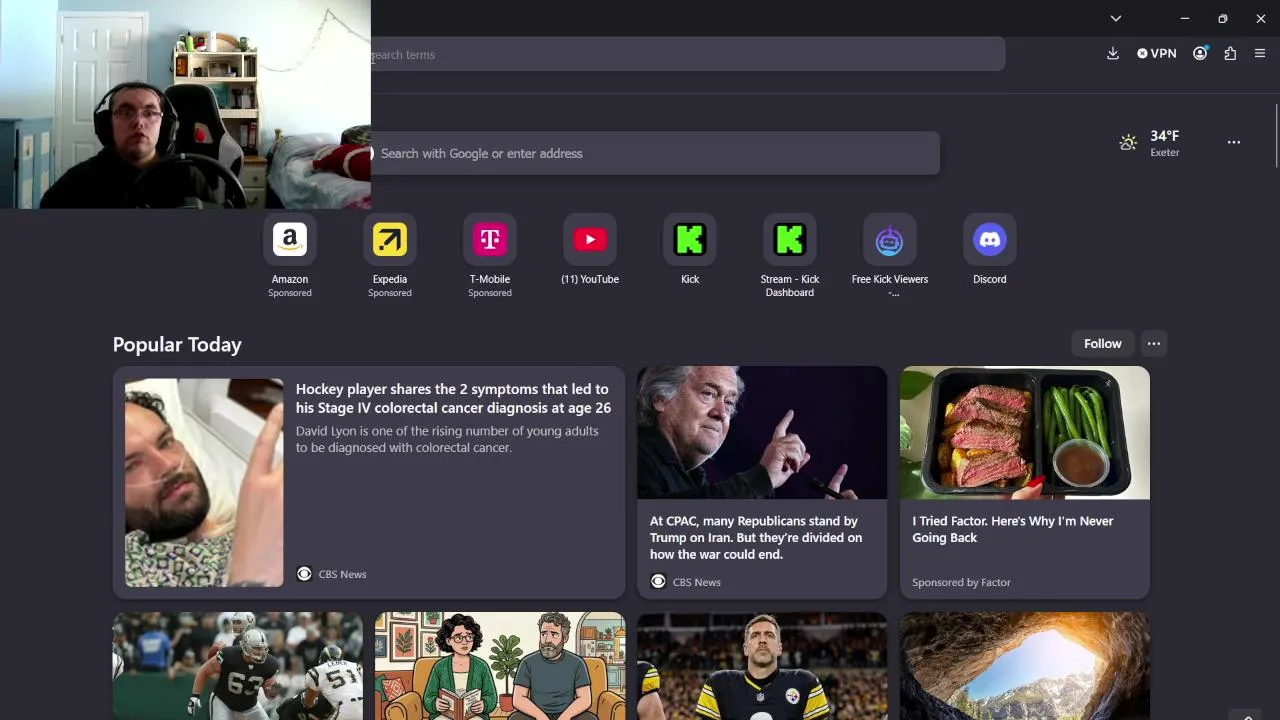
Task: Click Sponsored by Factor label
Action: click(961, 582)
